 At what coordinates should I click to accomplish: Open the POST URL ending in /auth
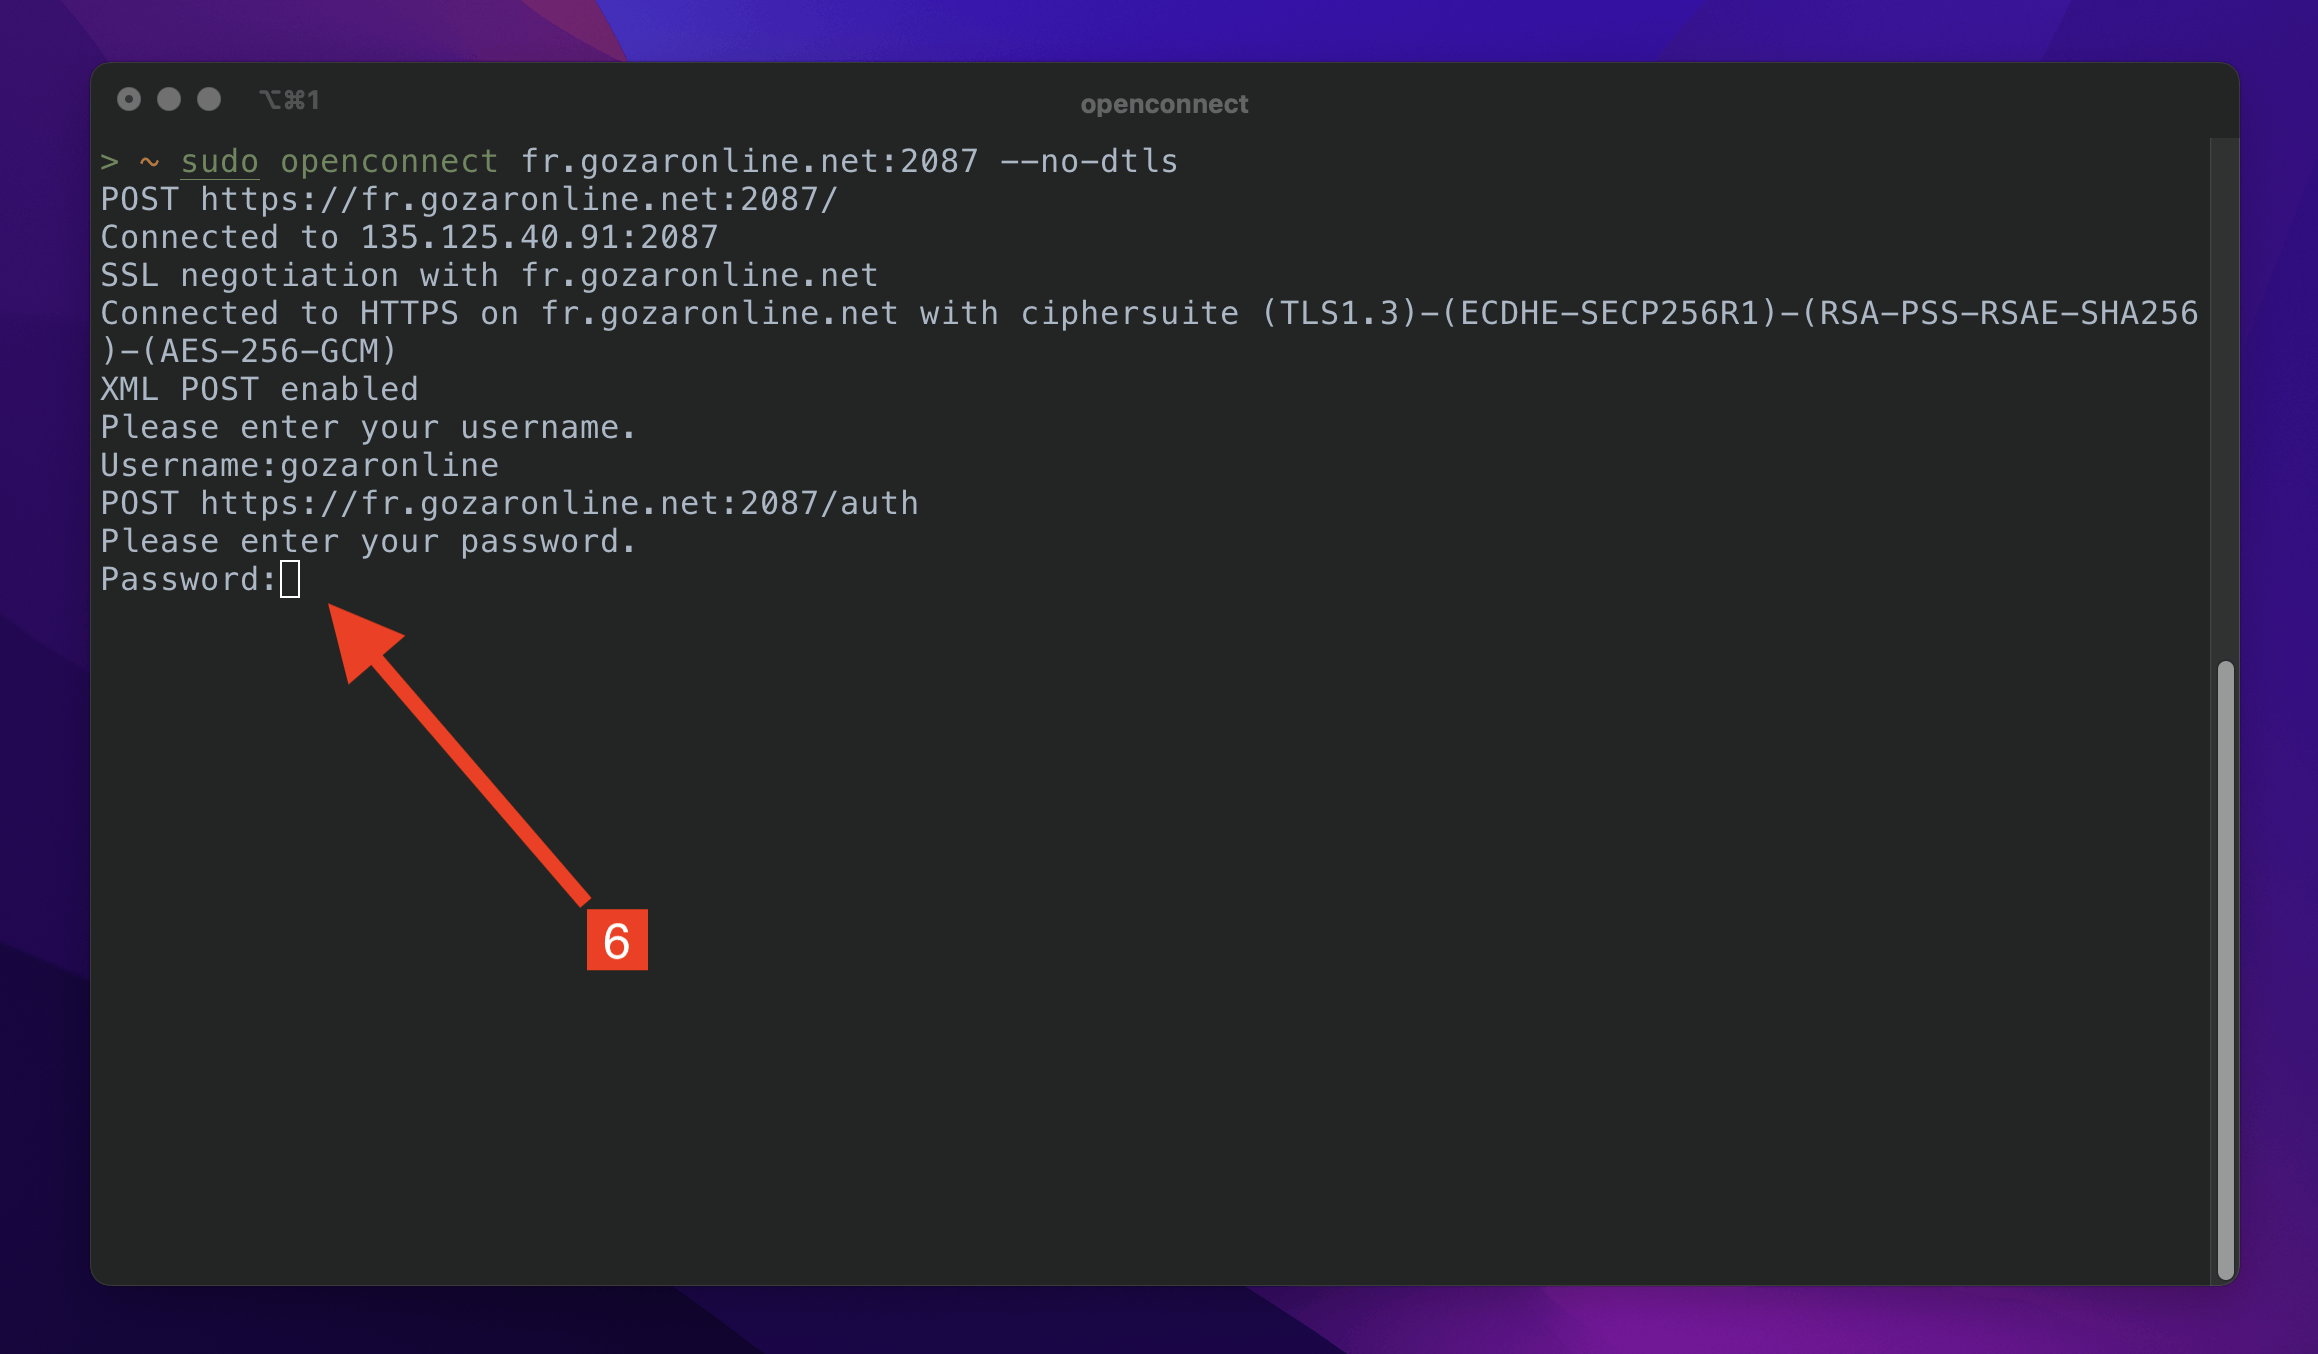[559, 503]
